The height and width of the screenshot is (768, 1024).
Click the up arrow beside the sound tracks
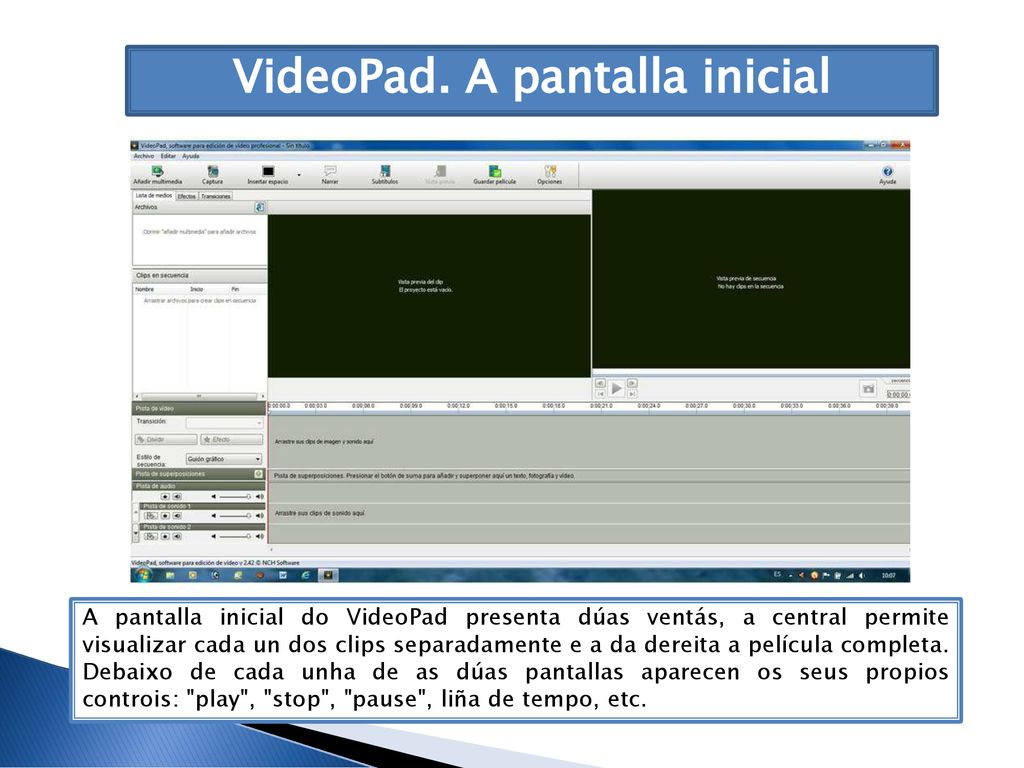(136, 513)
